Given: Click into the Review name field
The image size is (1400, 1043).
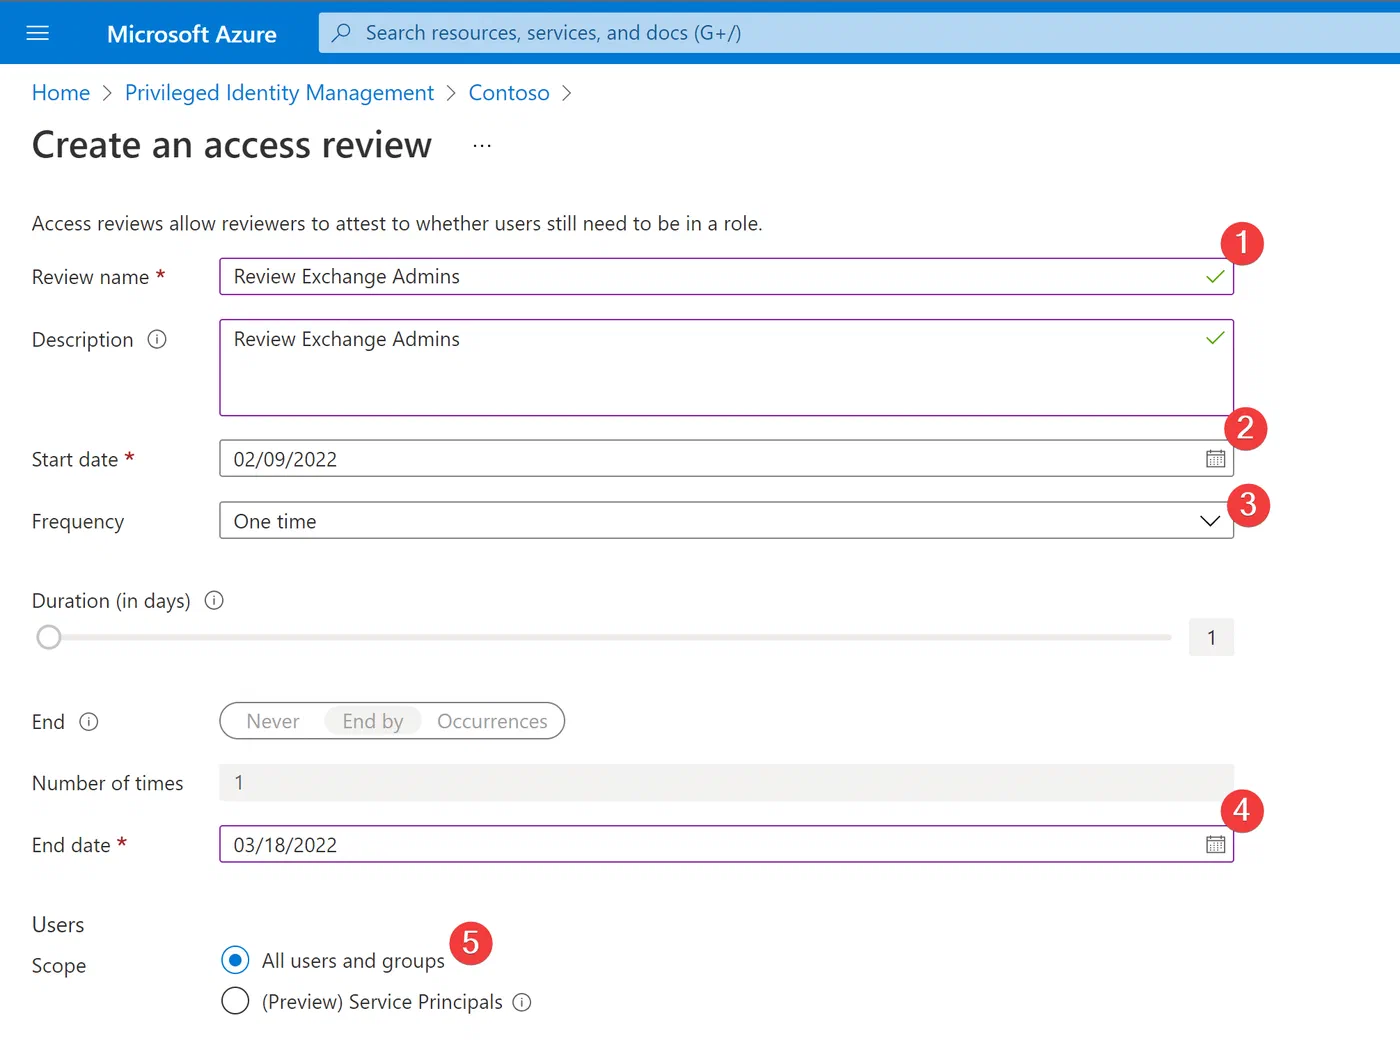Looking at the screenshot, I should coord(726,277).
